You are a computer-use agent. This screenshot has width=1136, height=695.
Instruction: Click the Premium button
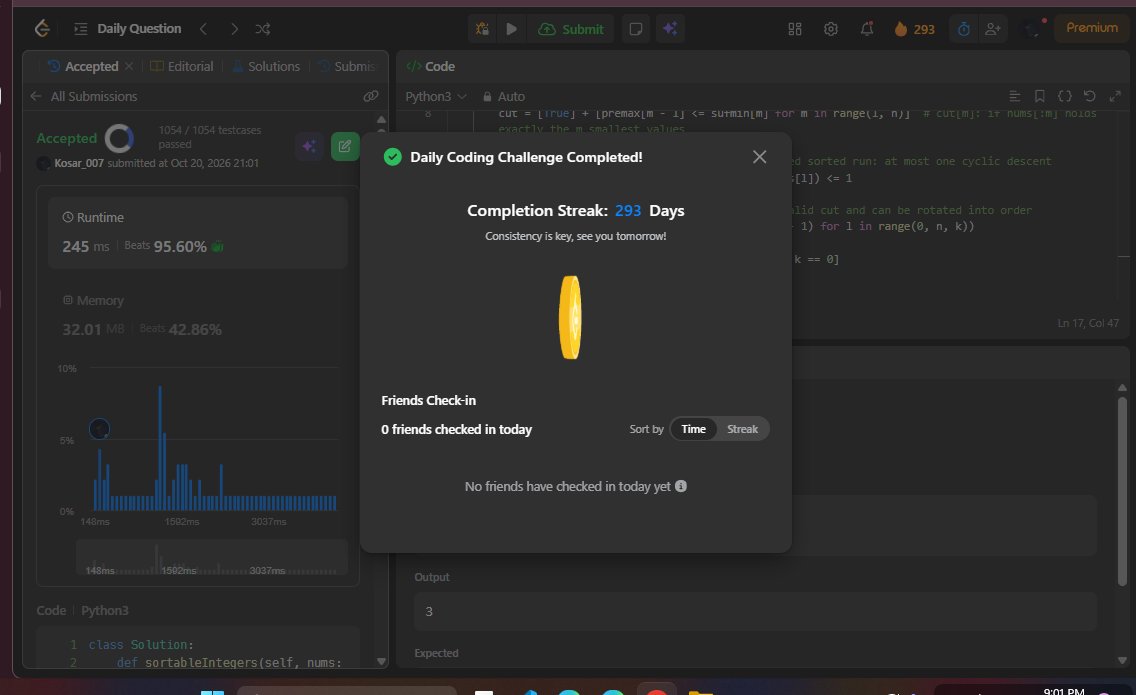pos(1092,28)
